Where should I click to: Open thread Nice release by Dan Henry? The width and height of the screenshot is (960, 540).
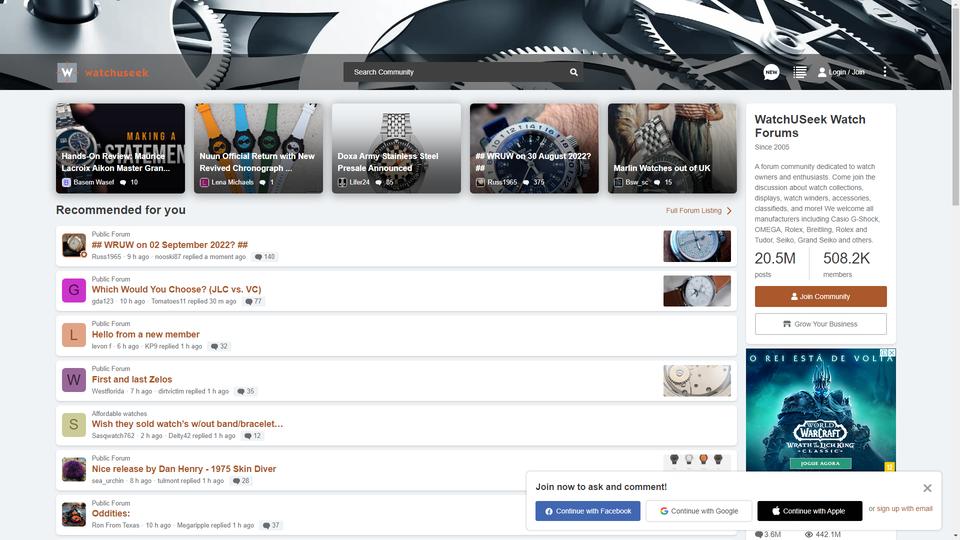[184, 469]
